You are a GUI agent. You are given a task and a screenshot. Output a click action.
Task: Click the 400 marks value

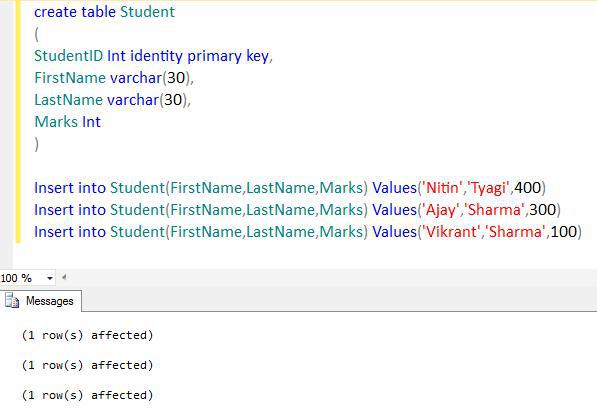point(527,188)
